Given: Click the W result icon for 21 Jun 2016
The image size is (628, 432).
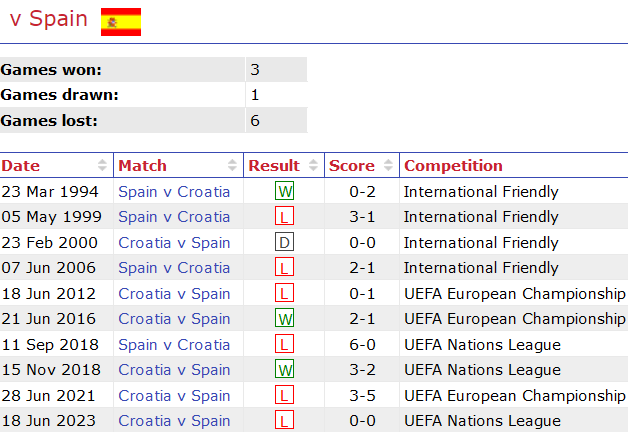Looking at the screenshot, I should pyautogui.click(x=285, y=319).
